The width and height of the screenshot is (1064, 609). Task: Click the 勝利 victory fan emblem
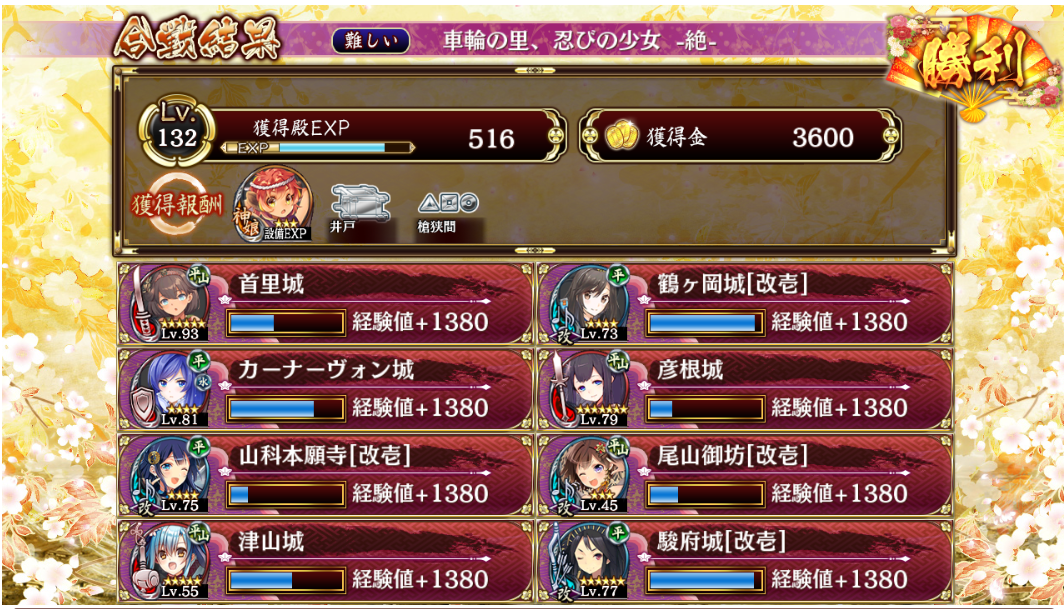pyautogui.click(x=973, y=62)
